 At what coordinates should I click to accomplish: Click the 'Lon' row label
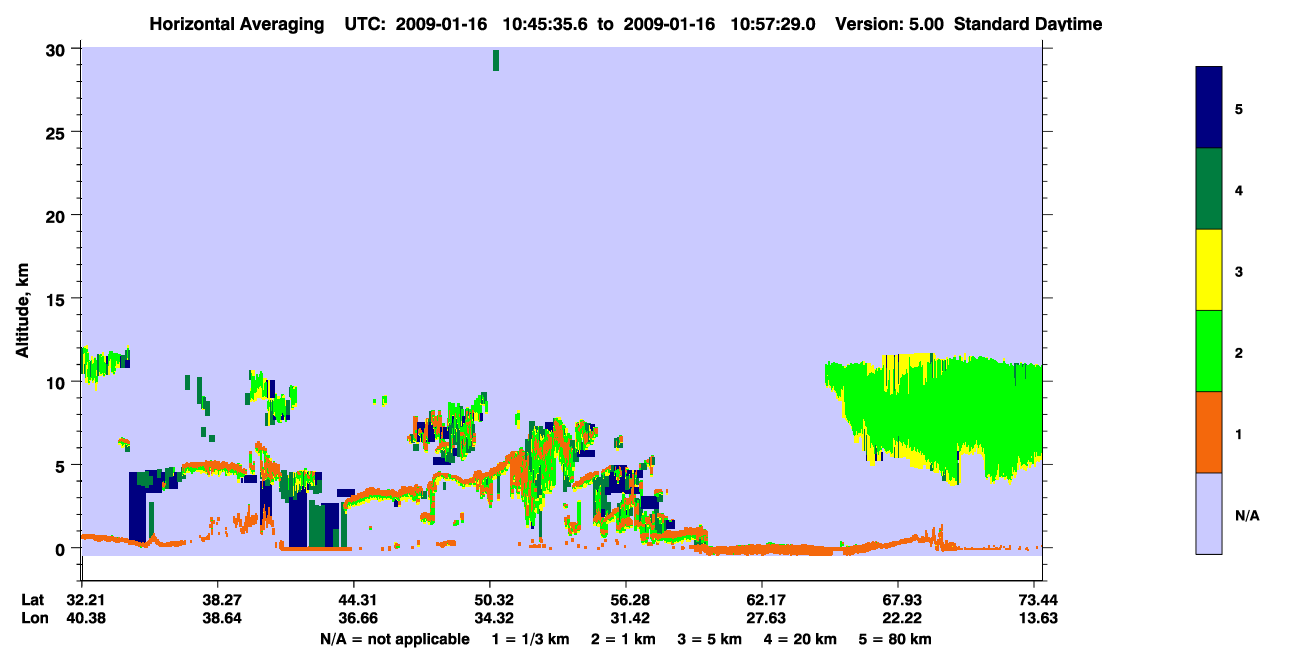(x=34, y=618)
